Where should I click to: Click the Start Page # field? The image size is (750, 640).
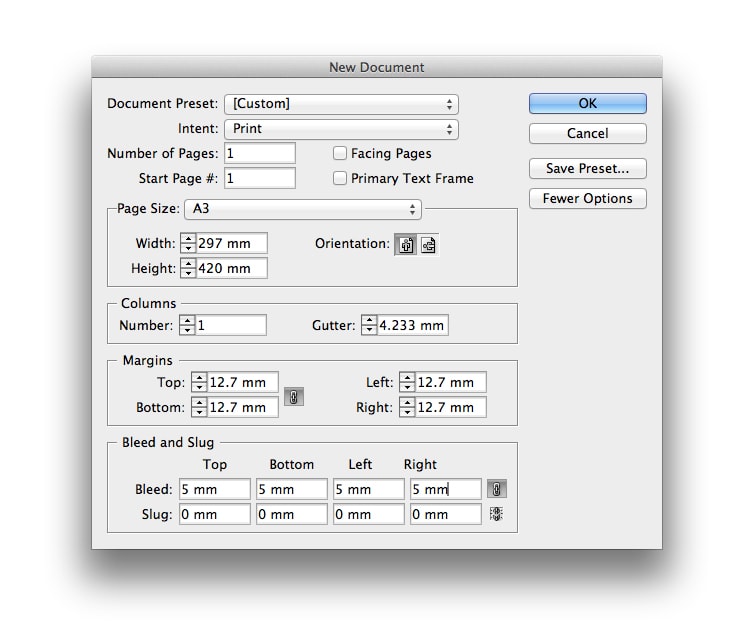point(260,178)
